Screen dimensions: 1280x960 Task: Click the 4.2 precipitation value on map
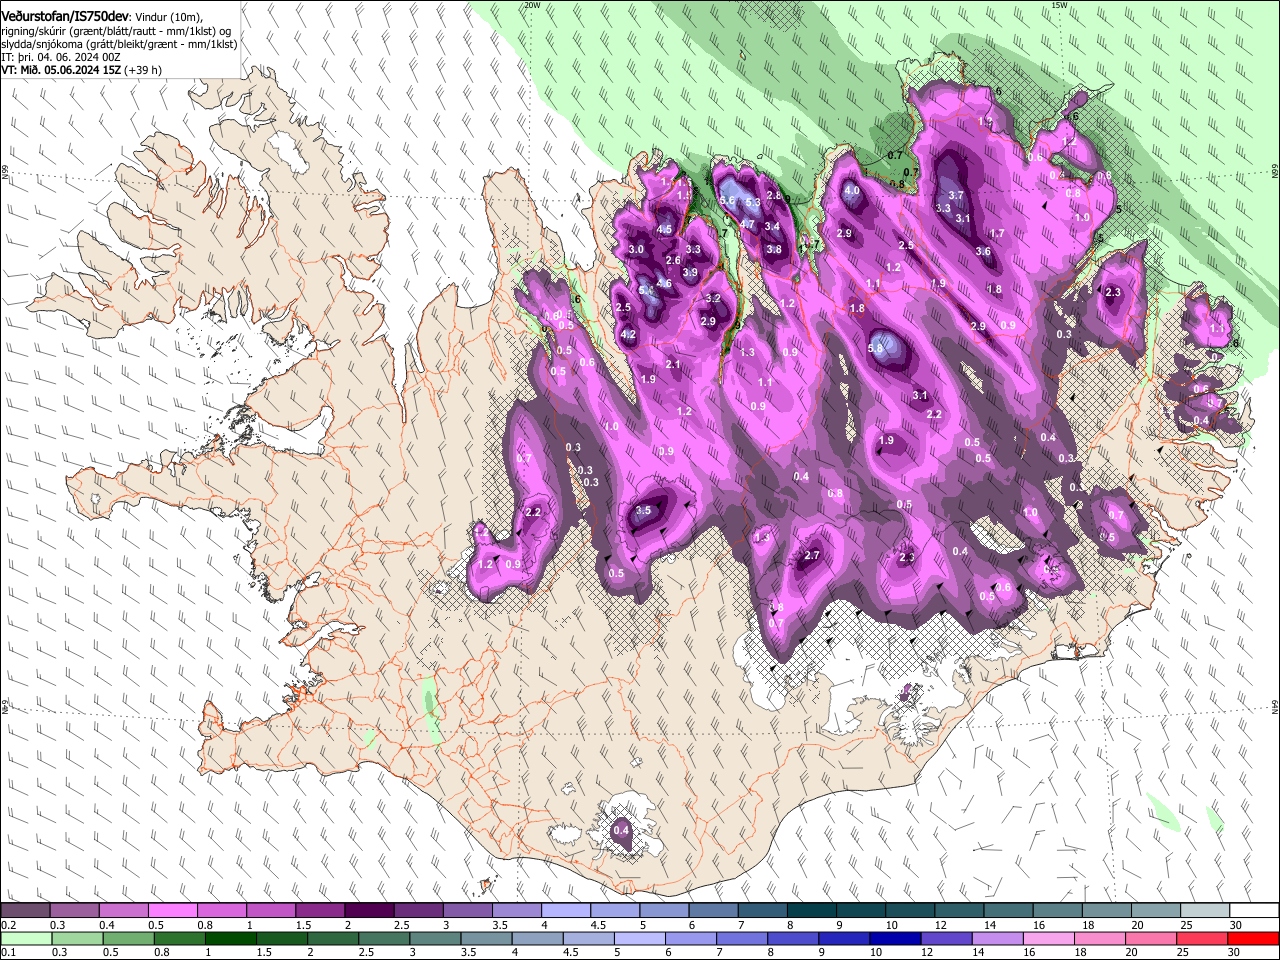tap(629, 335)
